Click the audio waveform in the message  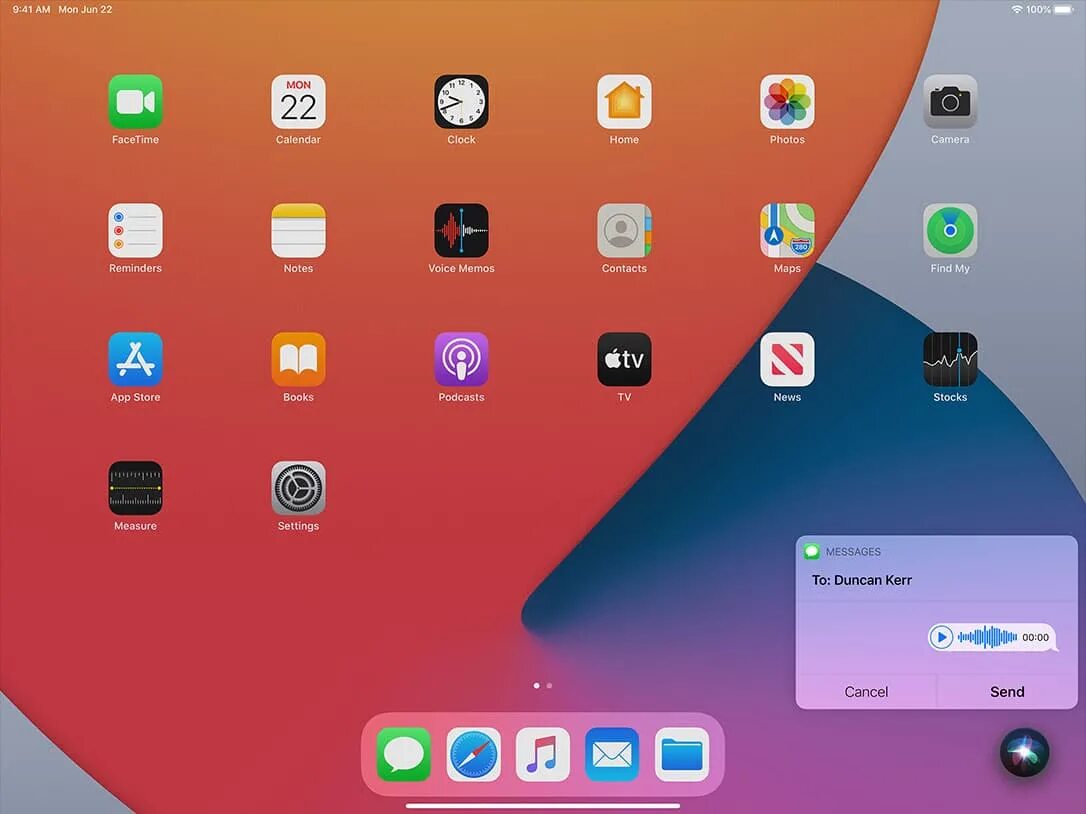click(987, 637)
